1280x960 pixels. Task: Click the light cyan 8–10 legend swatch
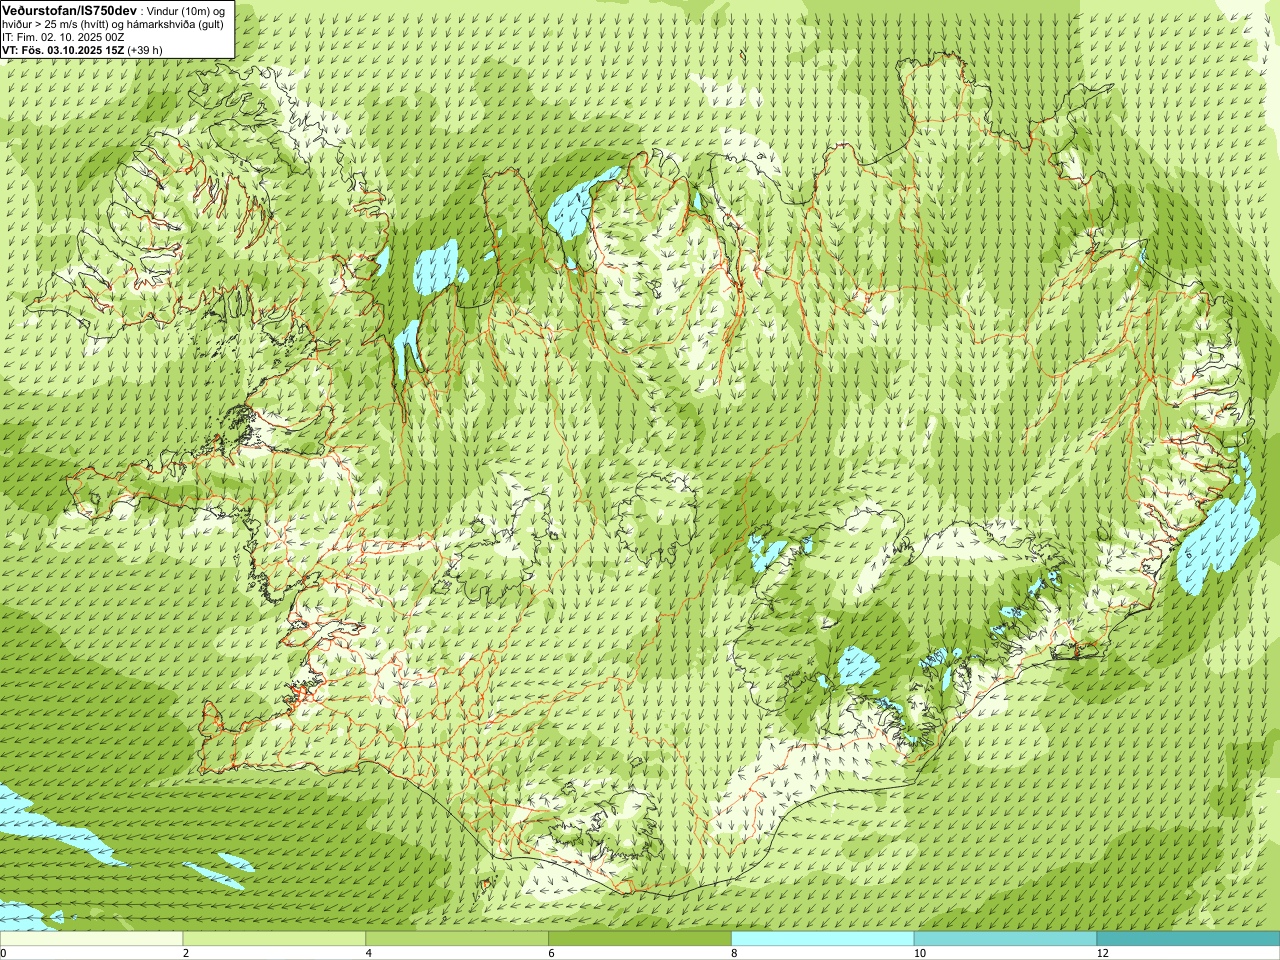point(823,939)
